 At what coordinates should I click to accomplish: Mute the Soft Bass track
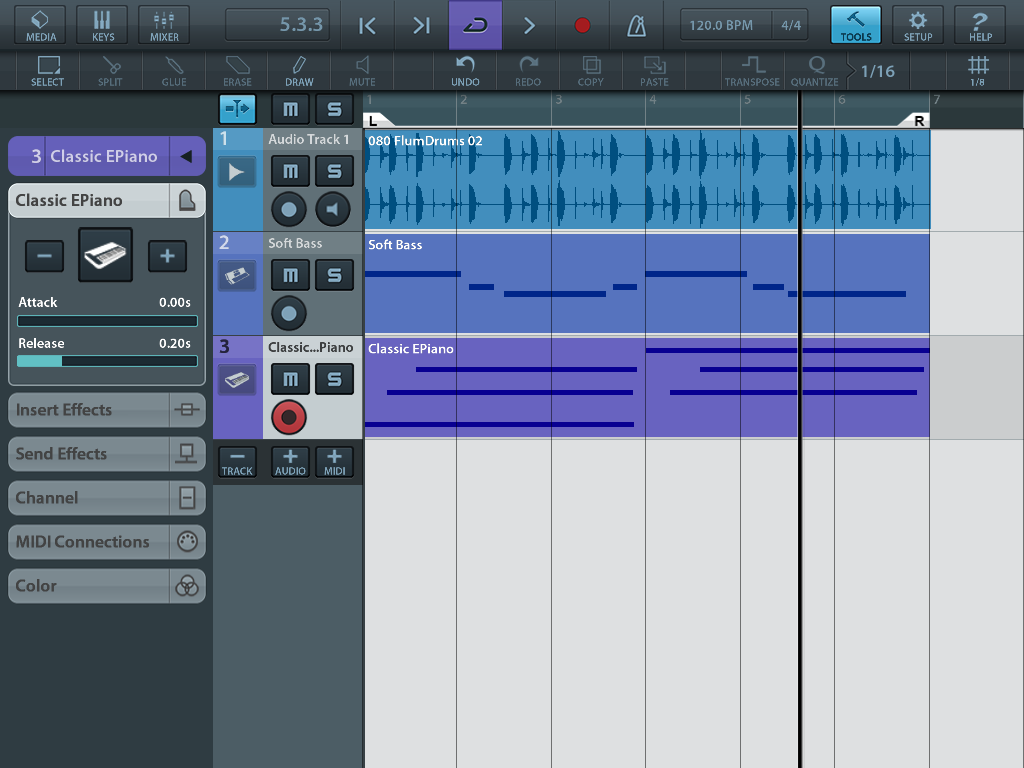pos(290,275)
